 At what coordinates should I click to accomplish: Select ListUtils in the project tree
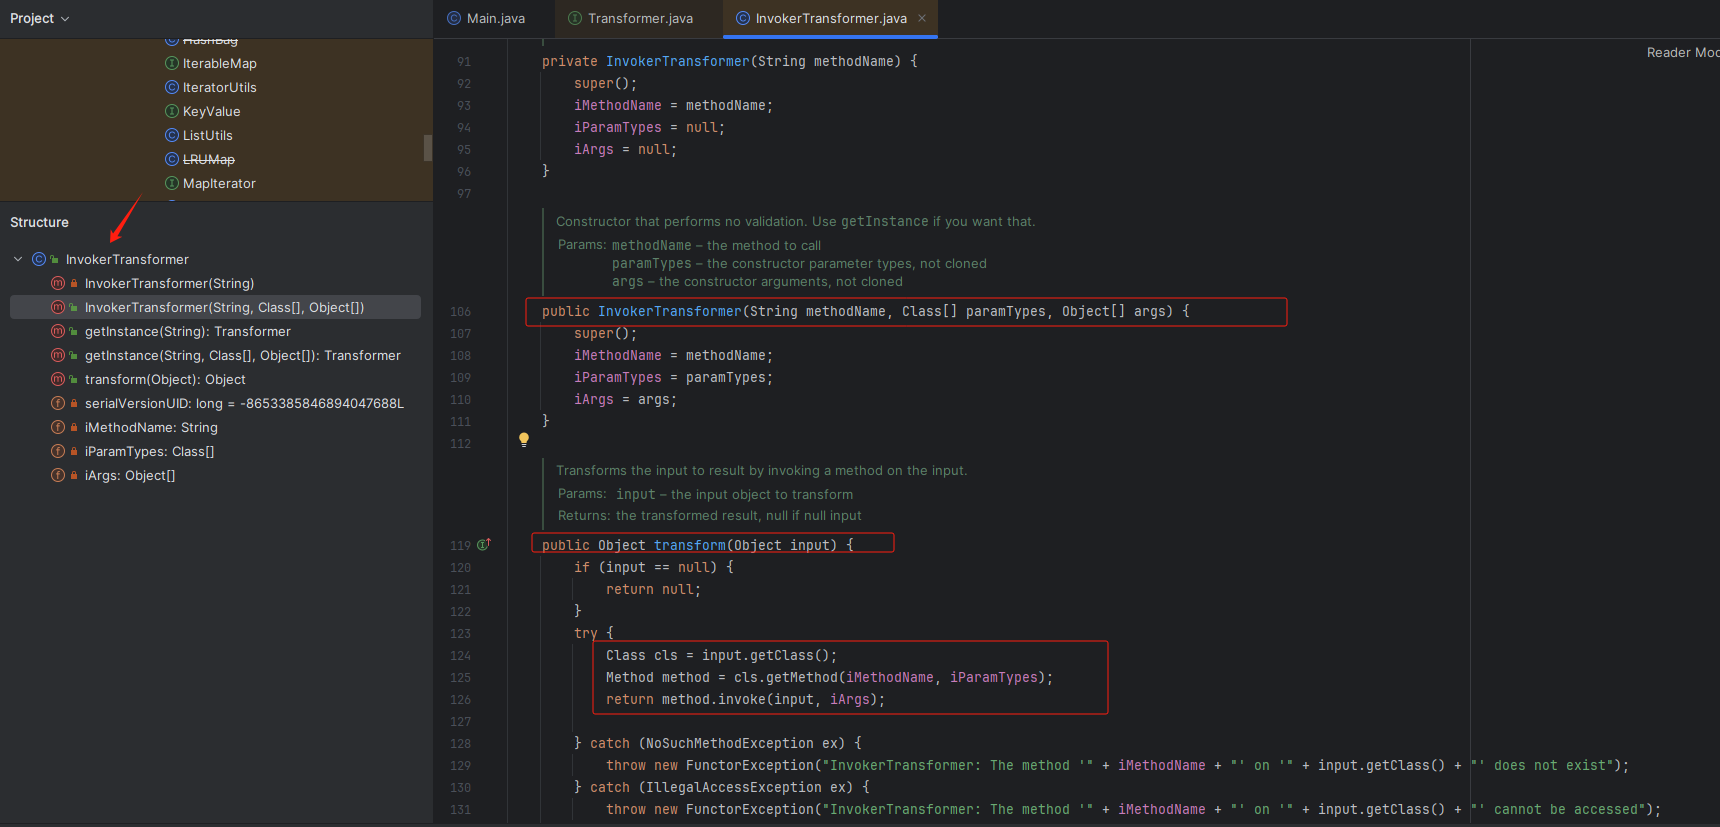[x=208, y=135]
